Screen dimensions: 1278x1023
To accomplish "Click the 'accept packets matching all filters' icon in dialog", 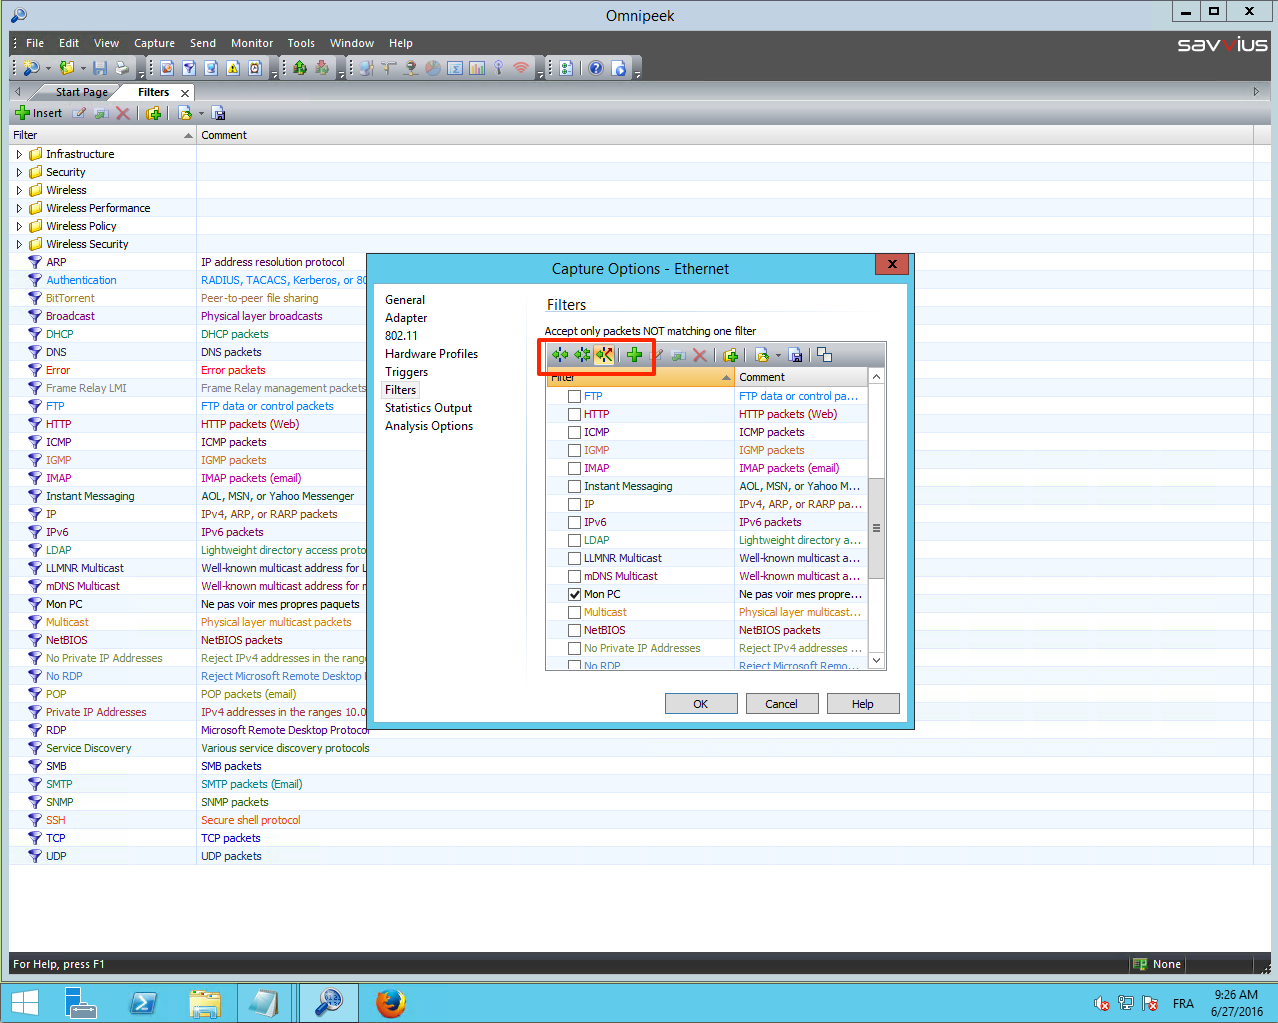I will tap(582, 355).
